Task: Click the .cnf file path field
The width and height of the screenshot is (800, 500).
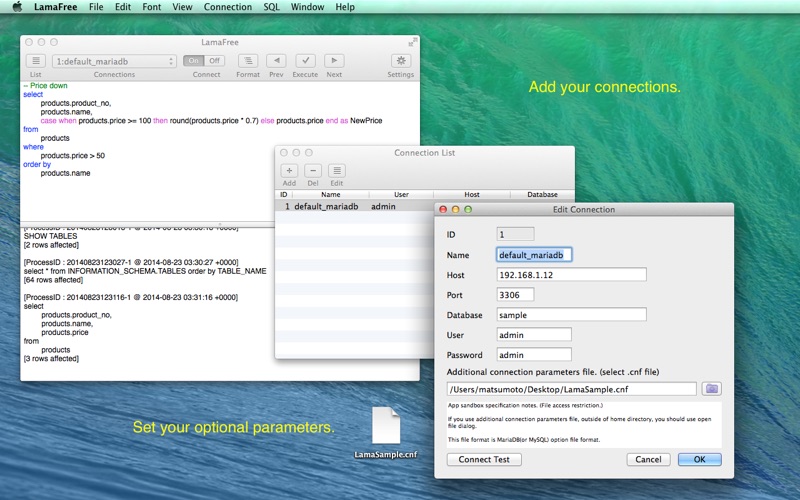Action: click(x=571, y=389)
